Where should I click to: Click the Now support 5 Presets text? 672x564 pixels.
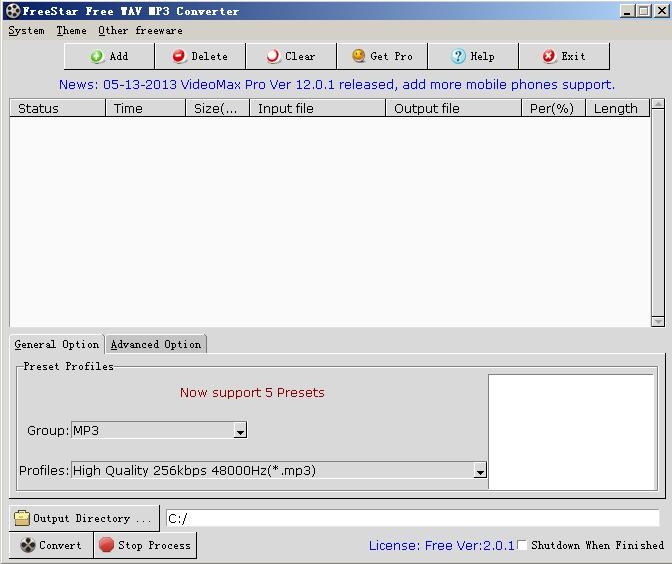pos(252,393)
